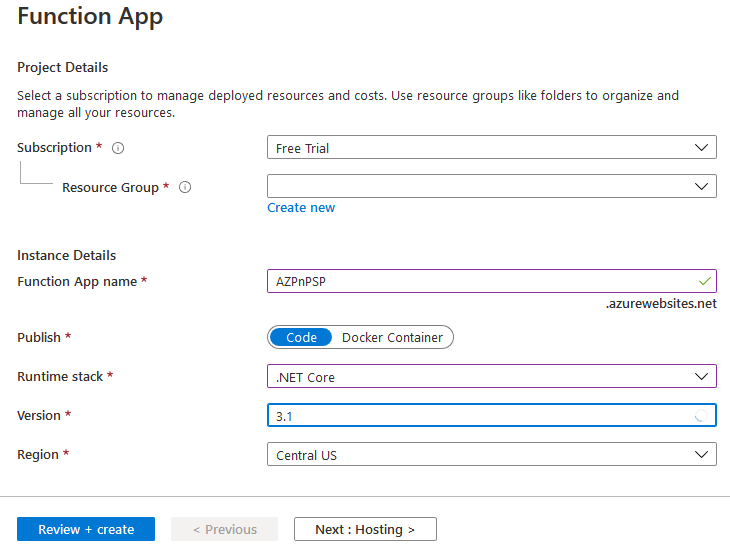Select the Docker Container publish option
The height and width of the screenshot is (548, 730).
(x=392, y=337)
